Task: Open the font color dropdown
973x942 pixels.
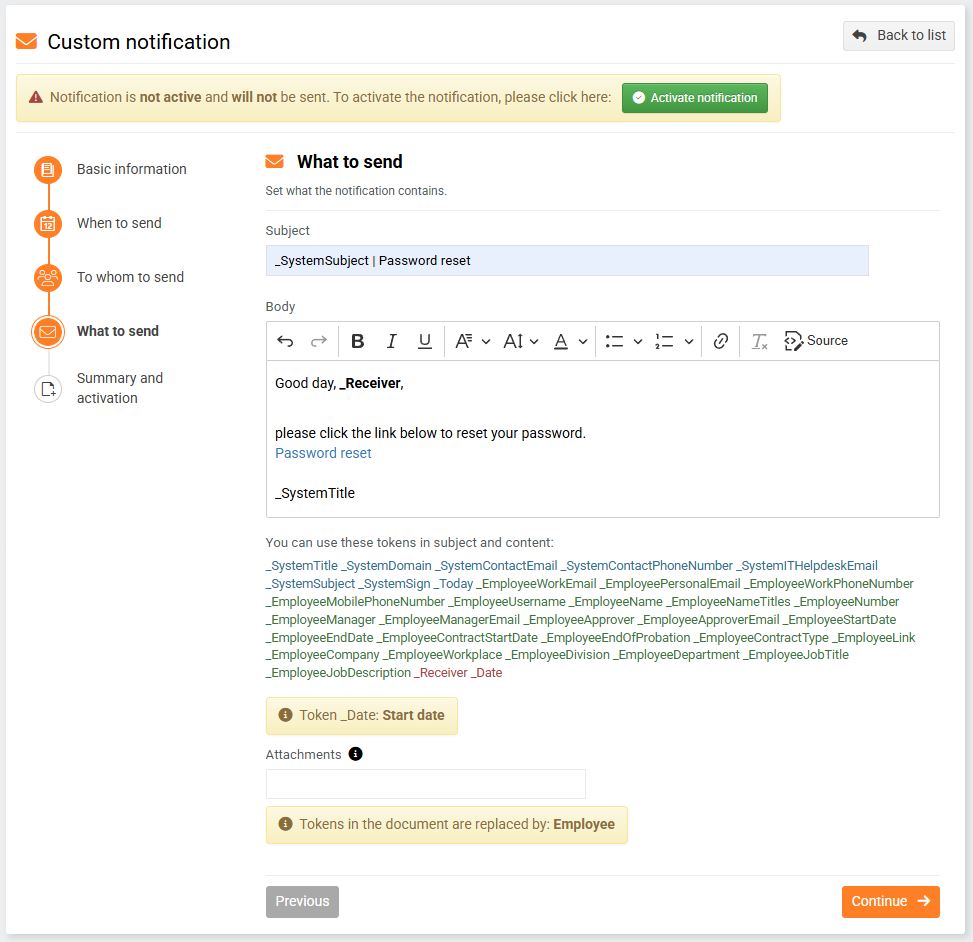Action: tap(570, 341)
